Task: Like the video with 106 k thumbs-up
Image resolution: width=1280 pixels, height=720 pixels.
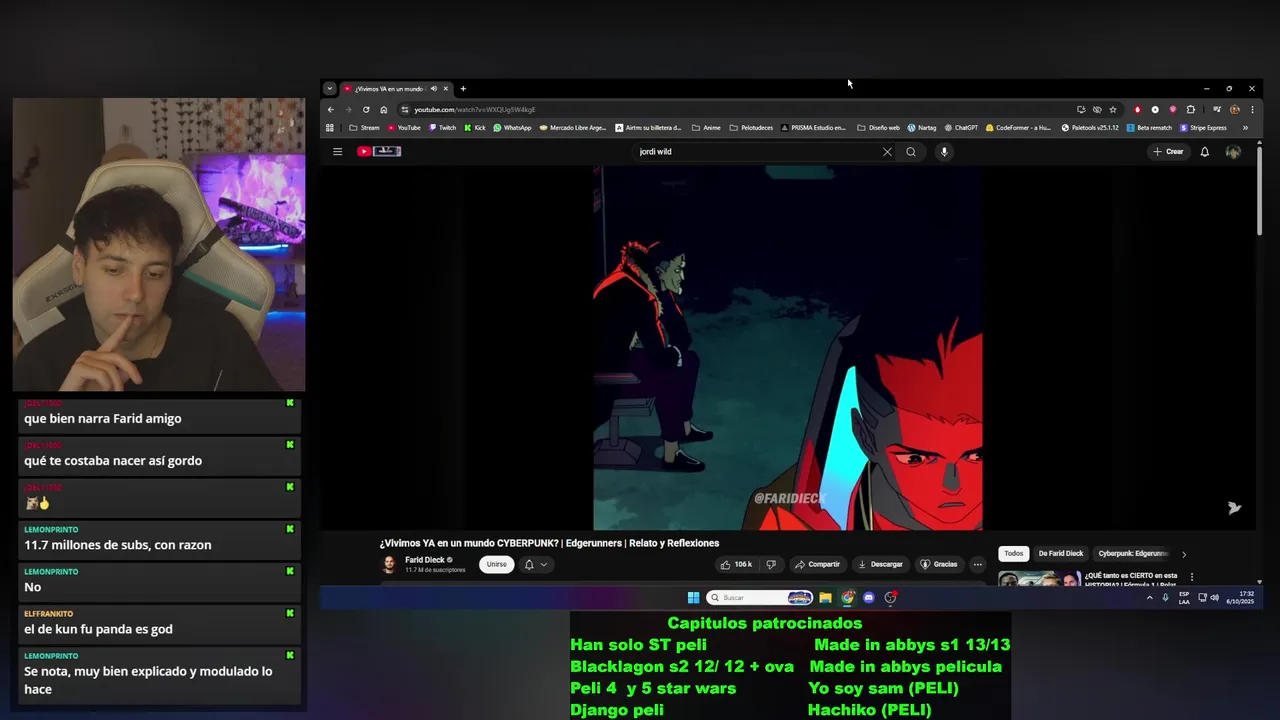Action: pyautogui.click(x=737, y=564)
